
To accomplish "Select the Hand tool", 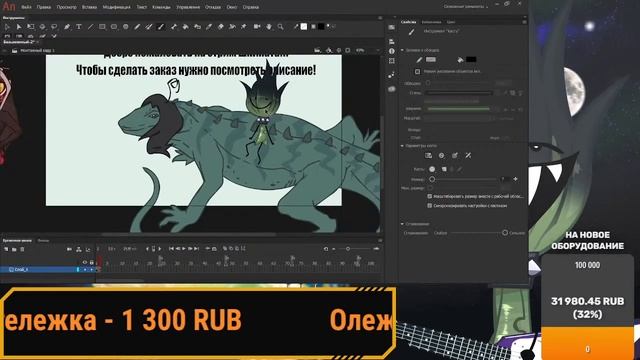I will pyautogui.click(x=269, y=27).
